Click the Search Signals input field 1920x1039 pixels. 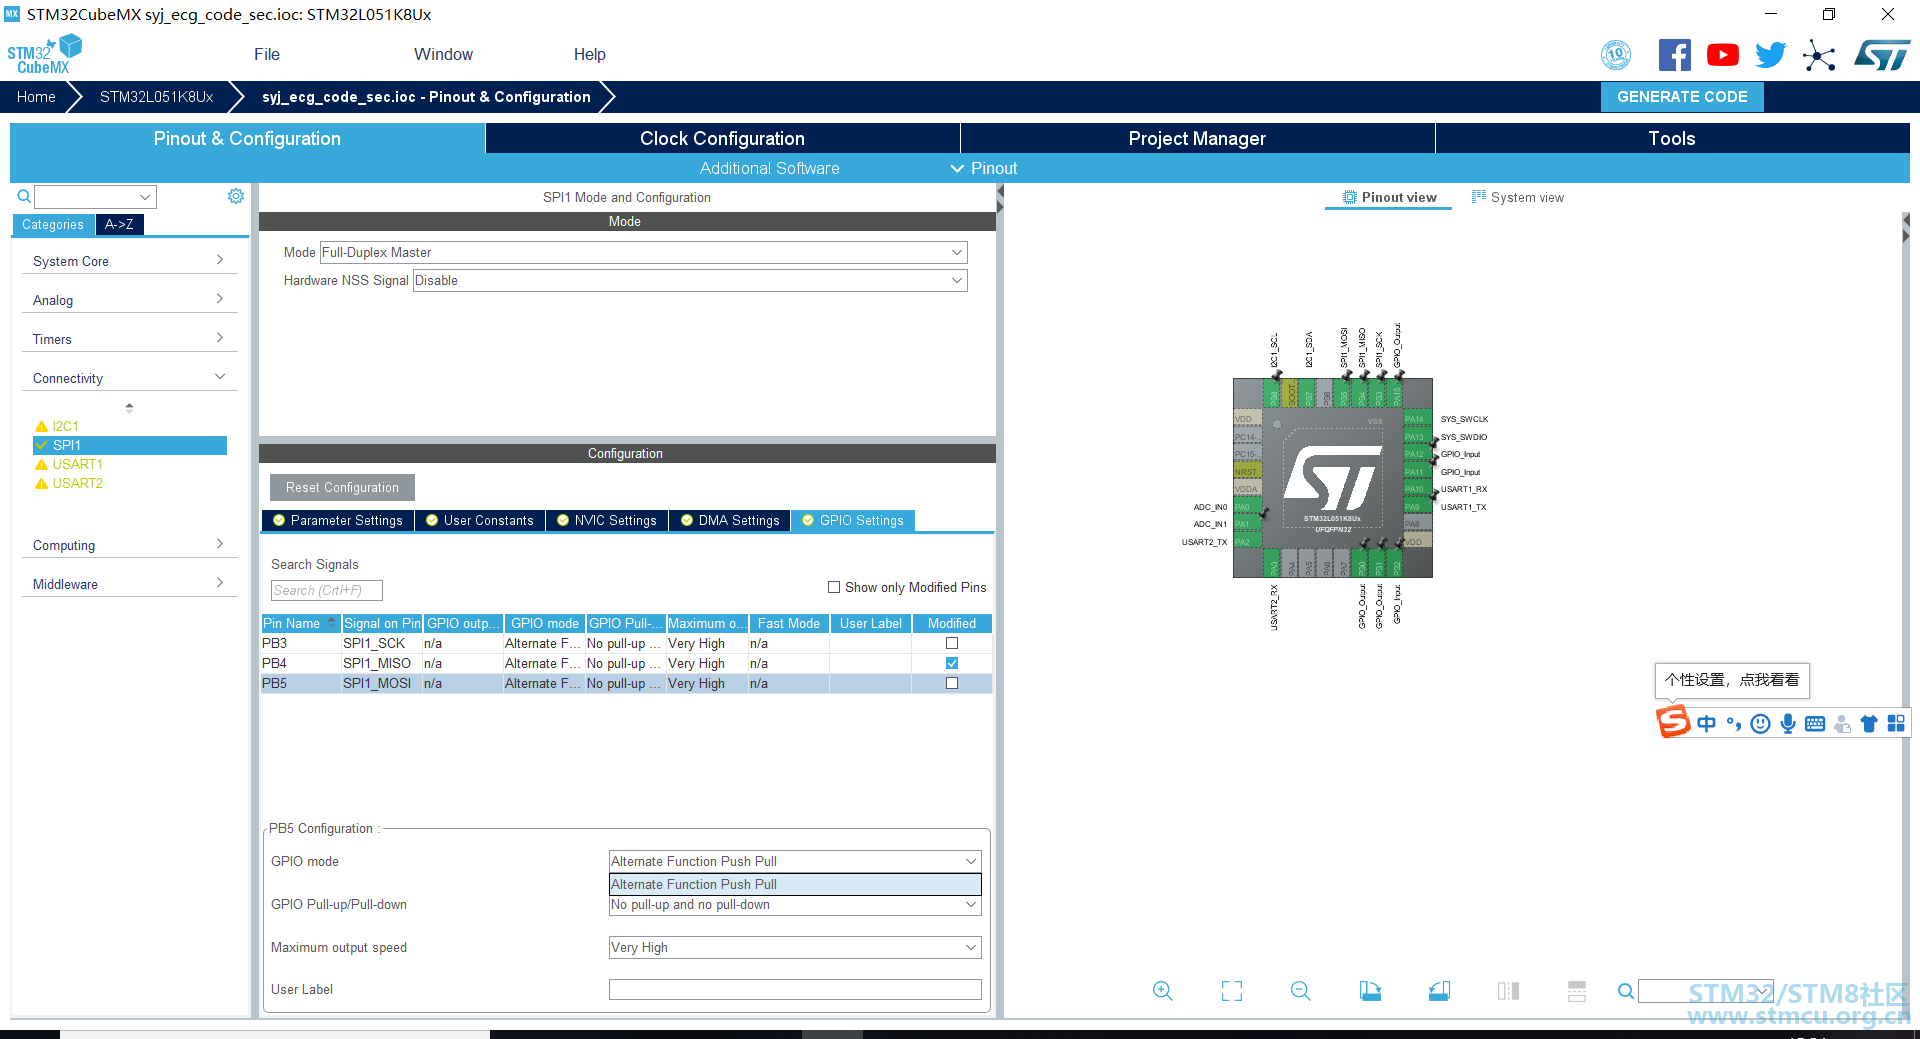(326, 590)
